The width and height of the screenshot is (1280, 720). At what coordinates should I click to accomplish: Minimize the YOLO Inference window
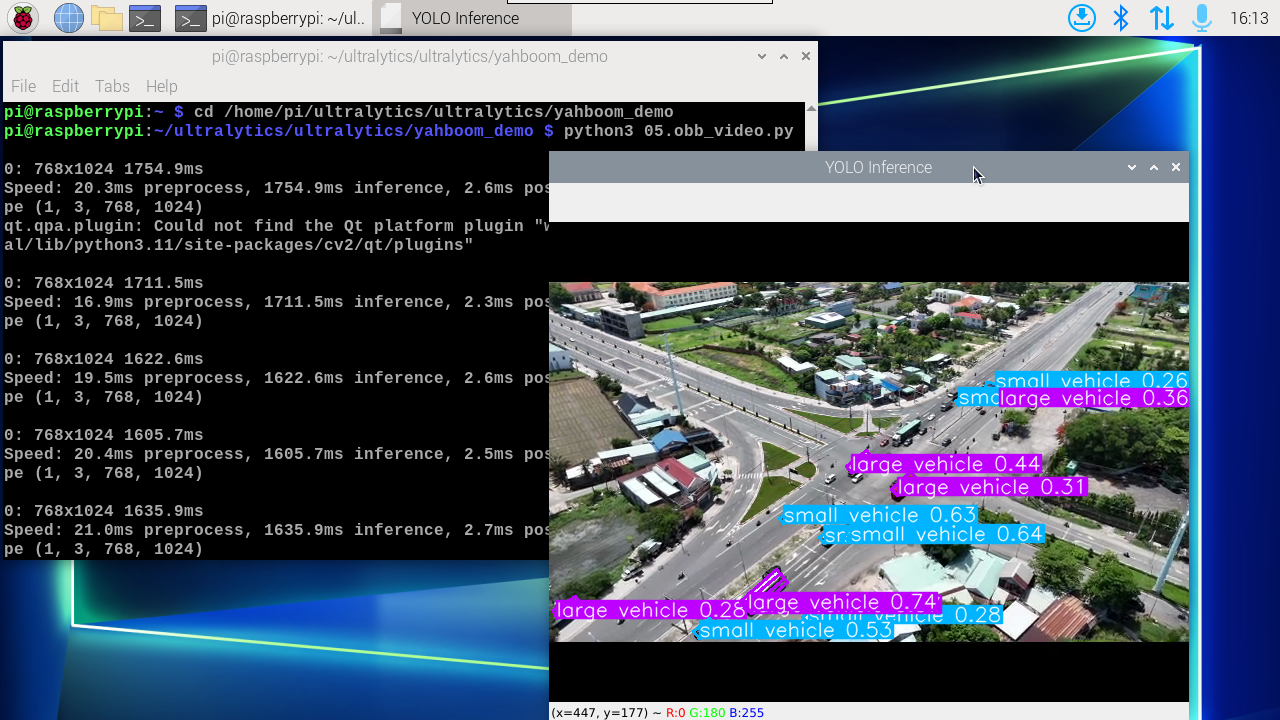1132,167
